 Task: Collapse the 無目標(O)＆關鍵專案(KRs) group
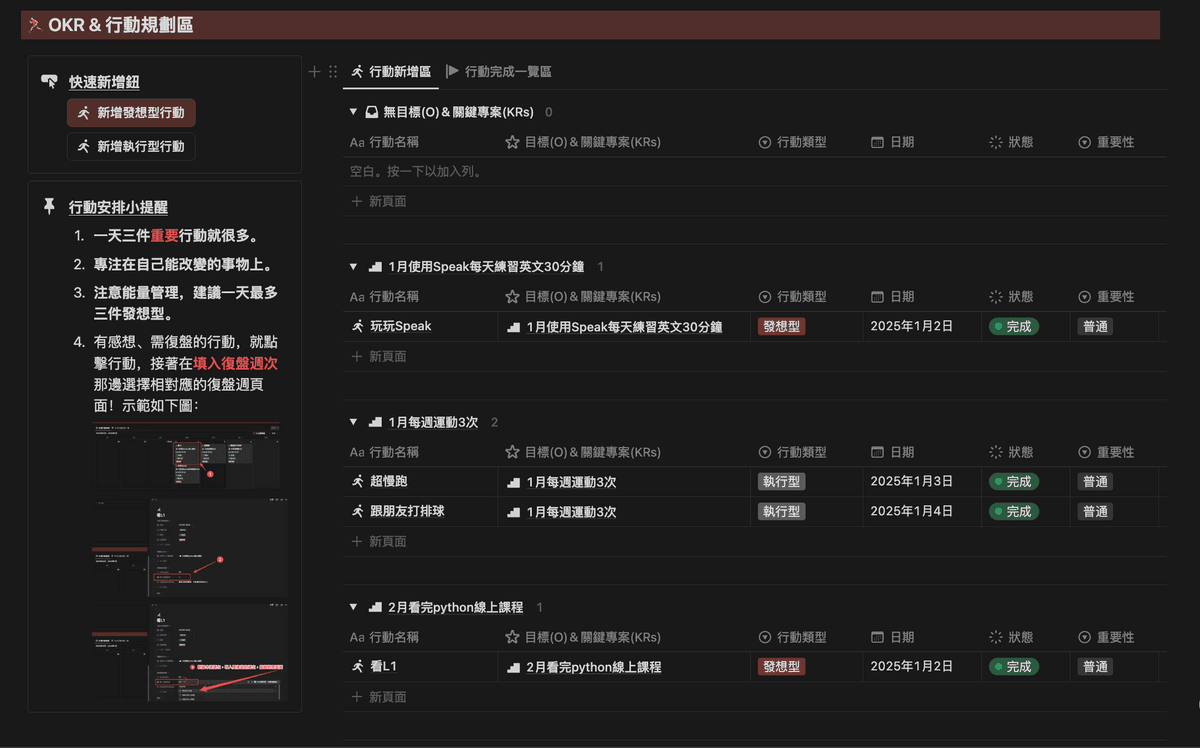(353, 112)
